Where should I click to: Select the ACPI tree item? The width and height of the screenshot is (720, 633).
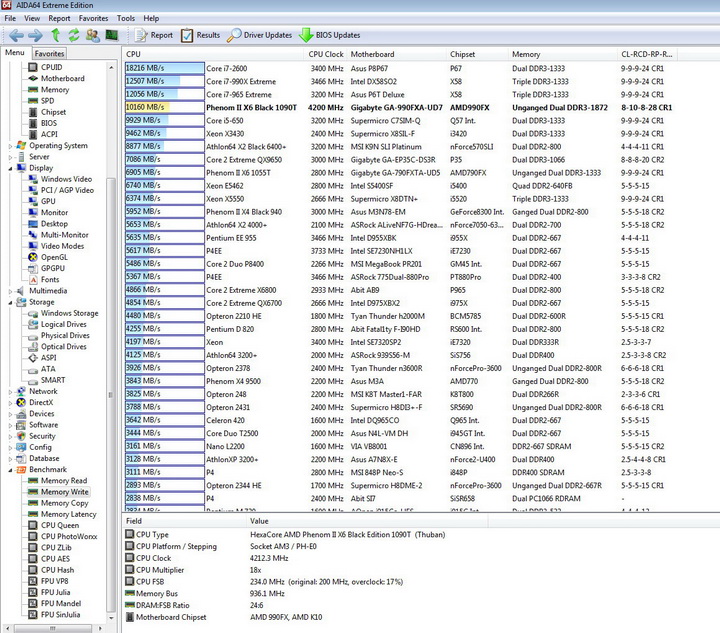[x=49, y=134]
